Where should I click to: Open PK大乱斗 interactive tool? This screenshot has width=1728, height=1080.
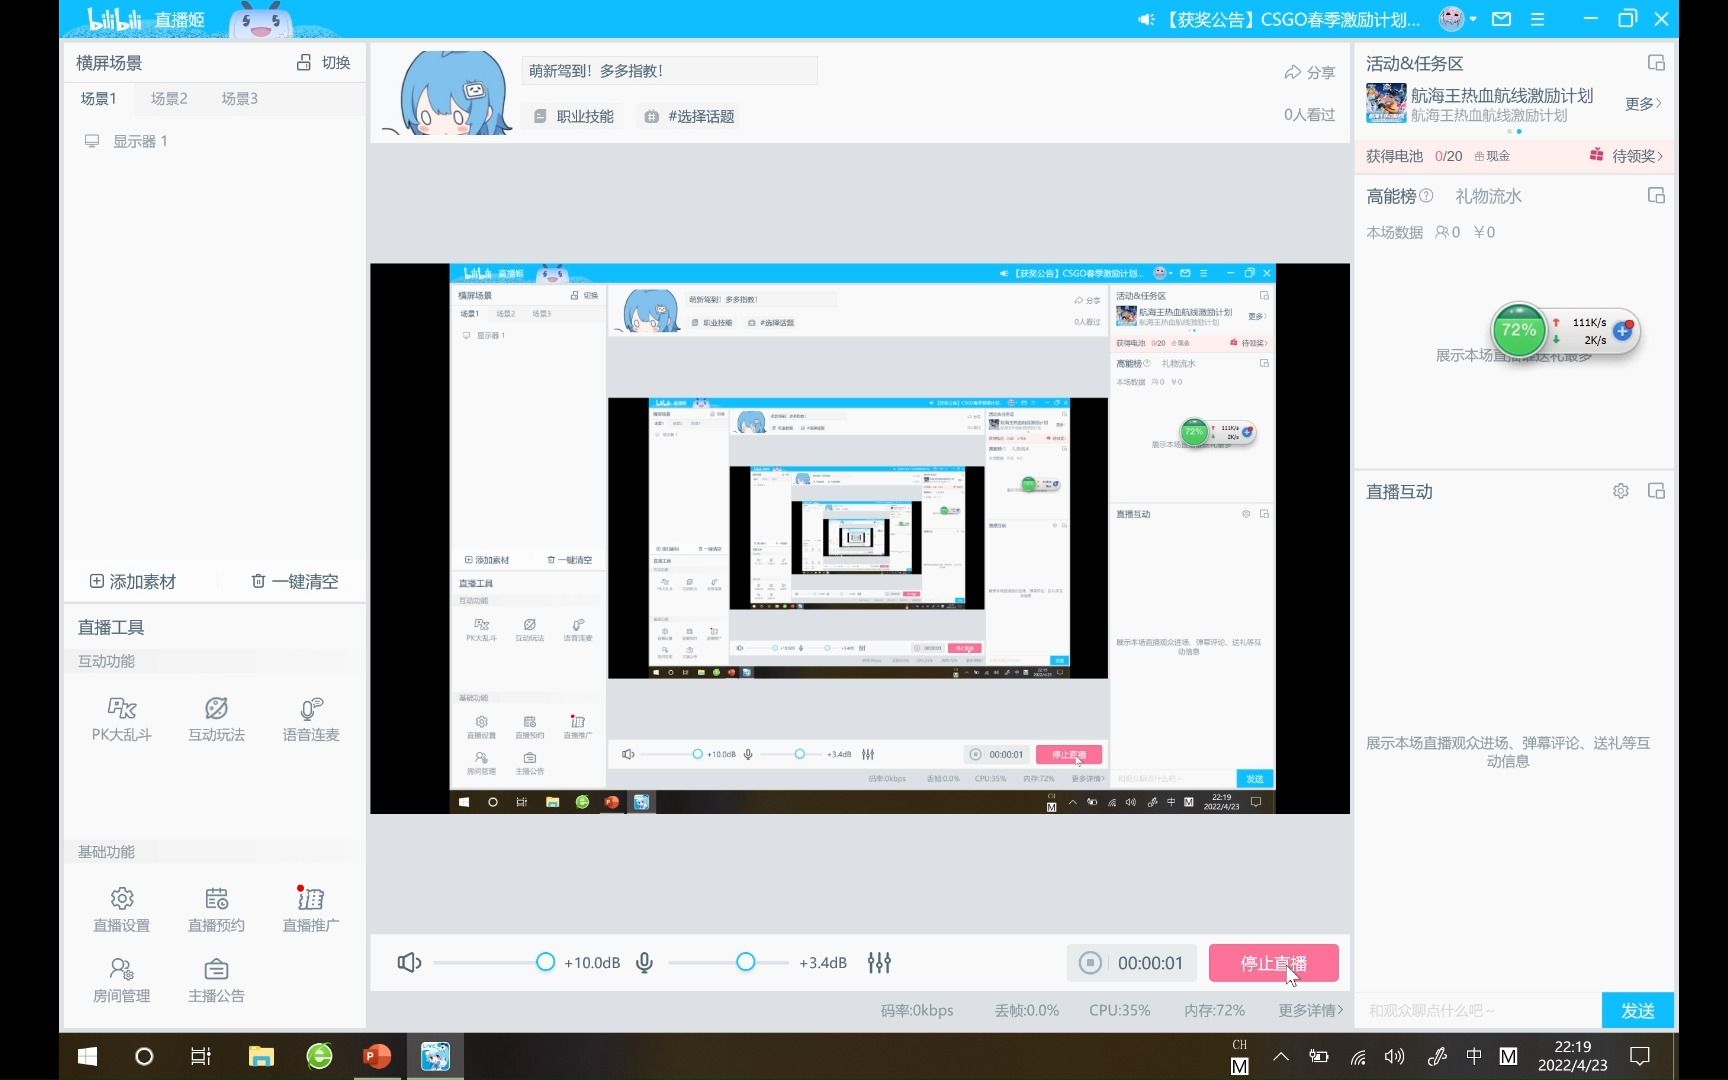click(122, 719)
